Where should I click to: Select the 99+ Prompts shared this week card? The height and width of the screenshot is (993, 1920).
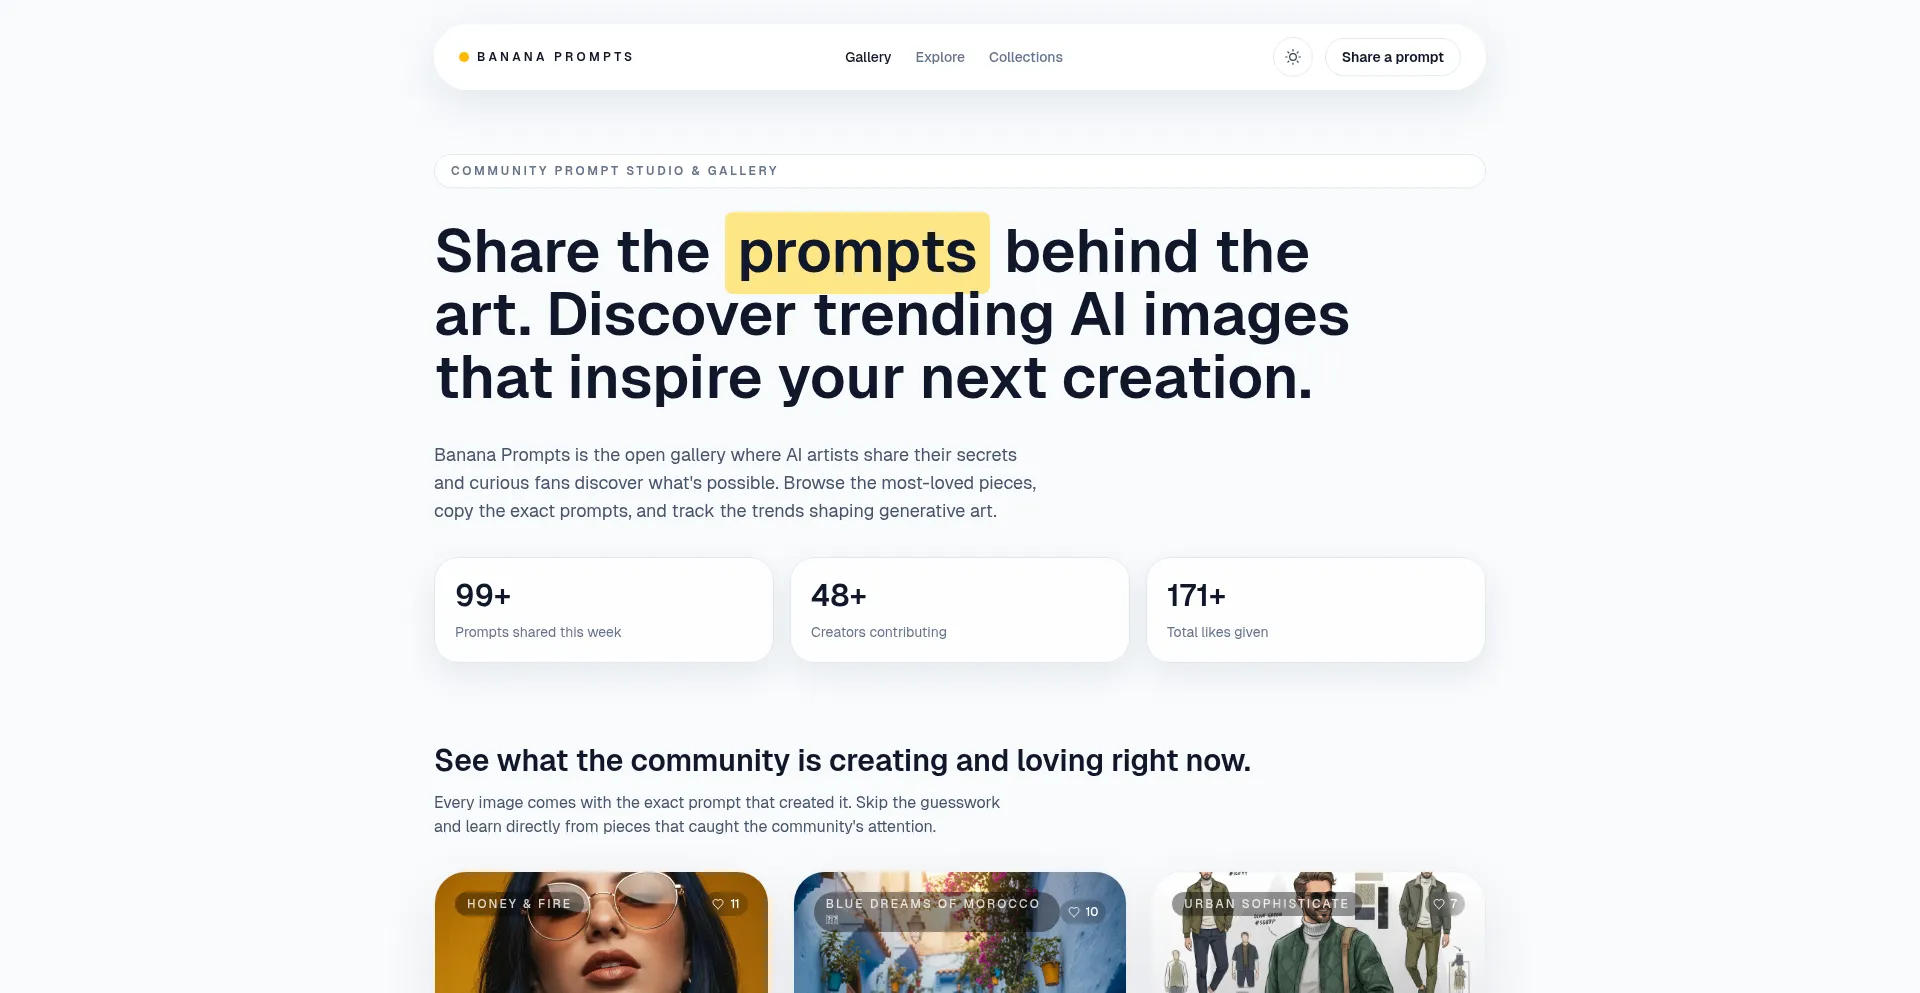pyautogui.click(x=604, y=610)
